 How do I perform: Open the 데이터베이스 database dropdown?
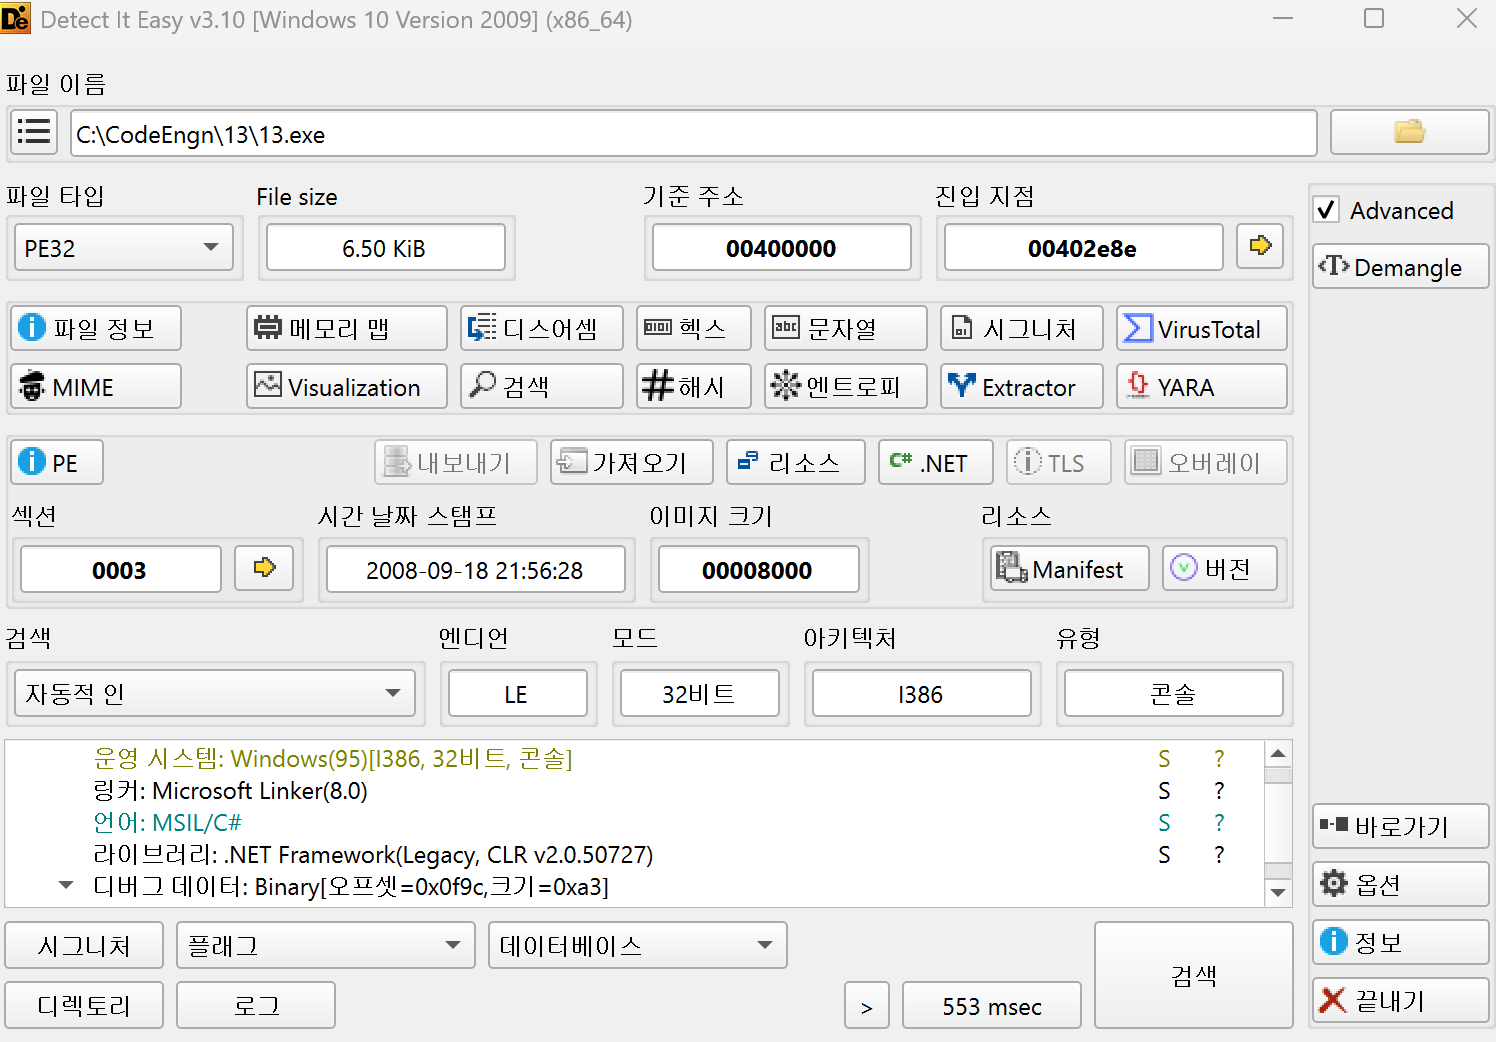pyautogui.click(x=637, y=945)
